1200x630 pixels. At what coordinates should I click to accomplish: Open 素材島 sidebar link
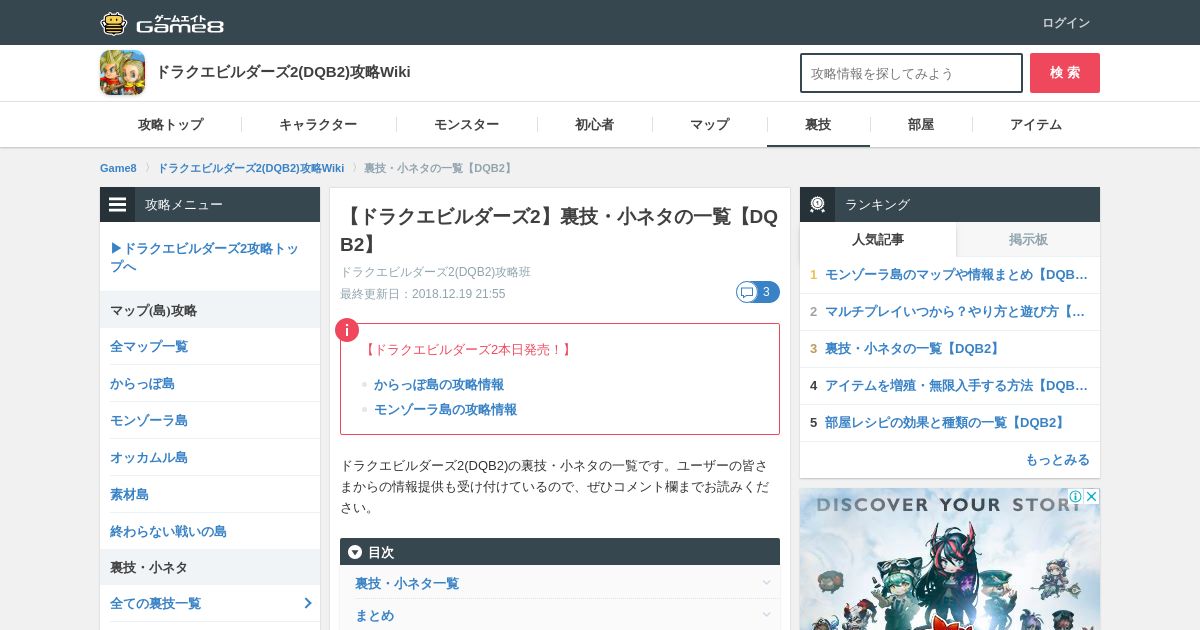point(129,495)
